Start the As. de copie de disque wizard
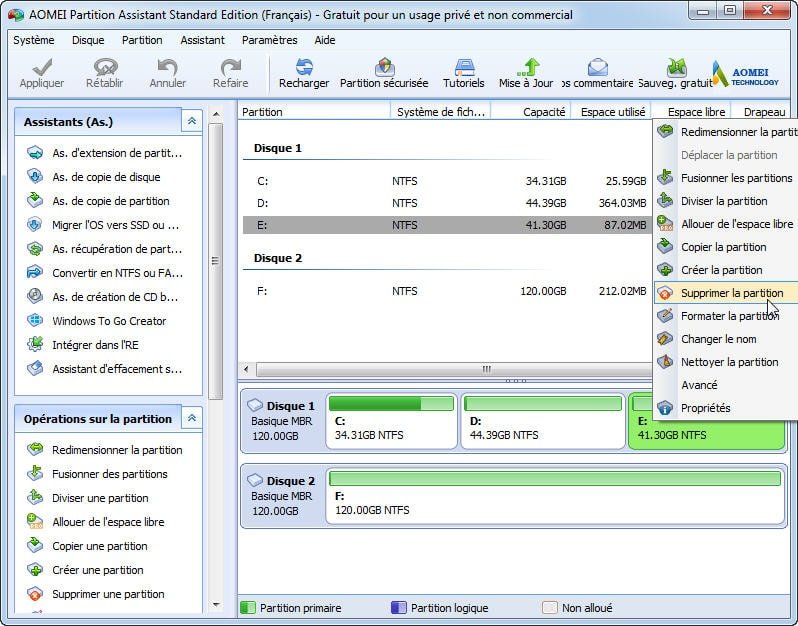The width and height of the screenshot is (798, 626). pos(94,177)
